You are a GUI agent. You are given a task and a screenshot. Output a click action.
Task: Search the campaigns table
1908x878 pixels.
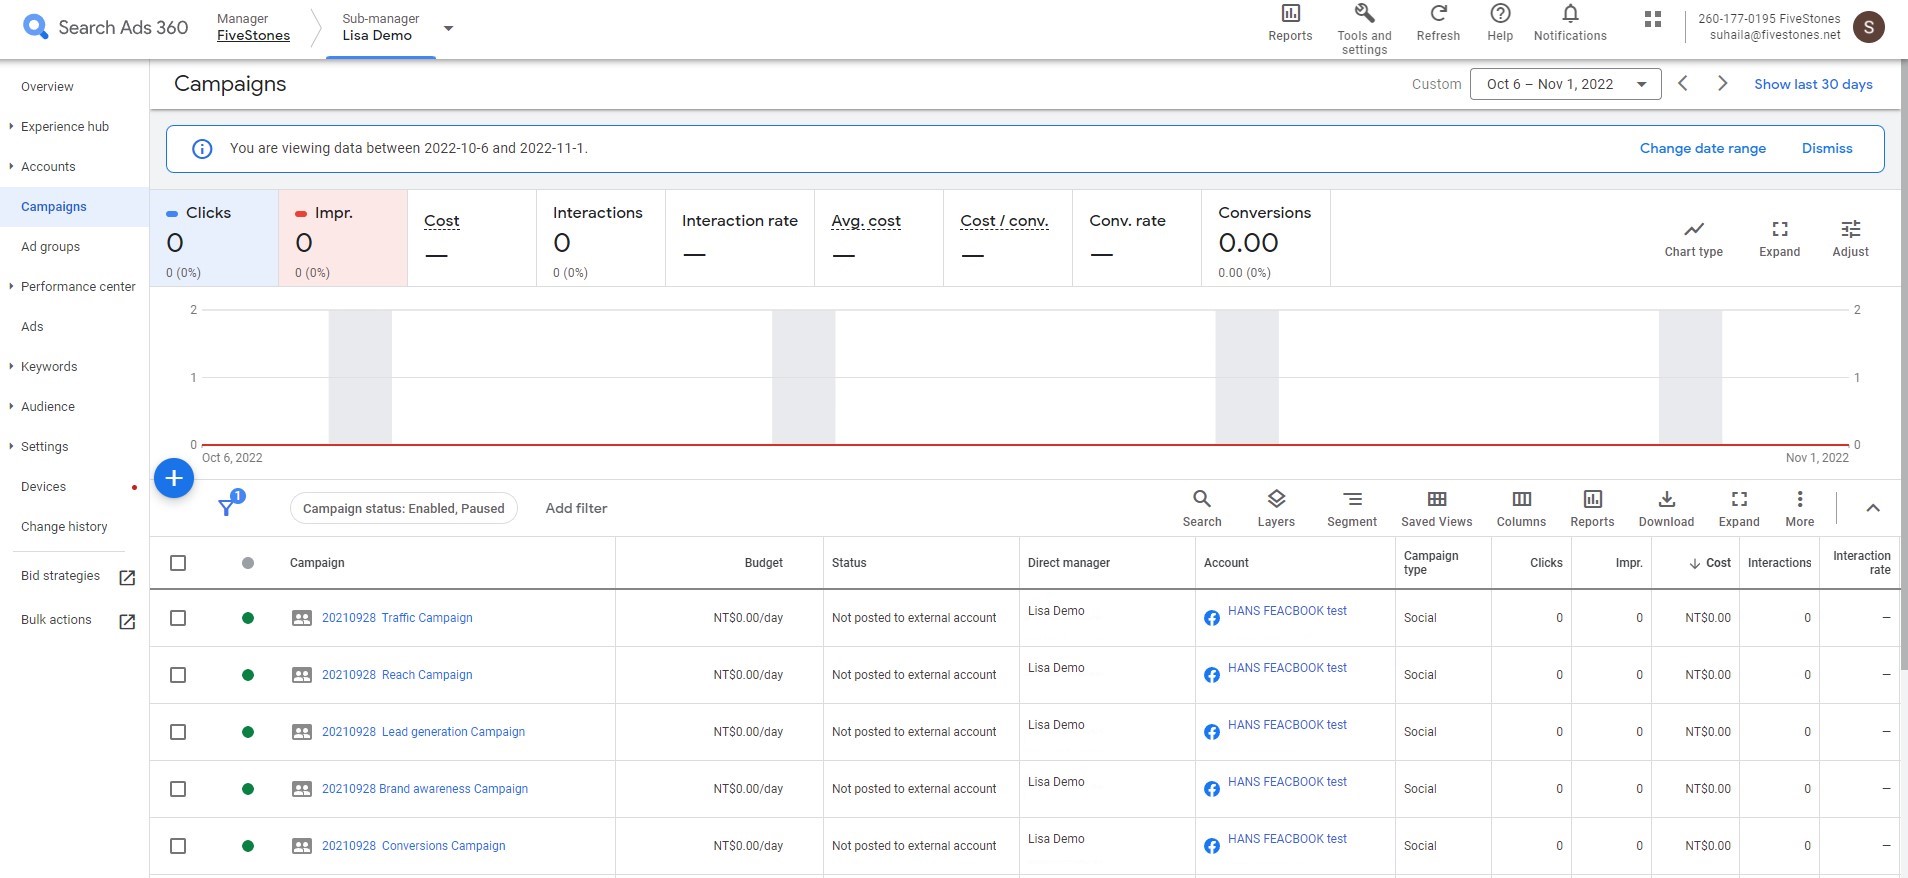(x=1202, y=508)
